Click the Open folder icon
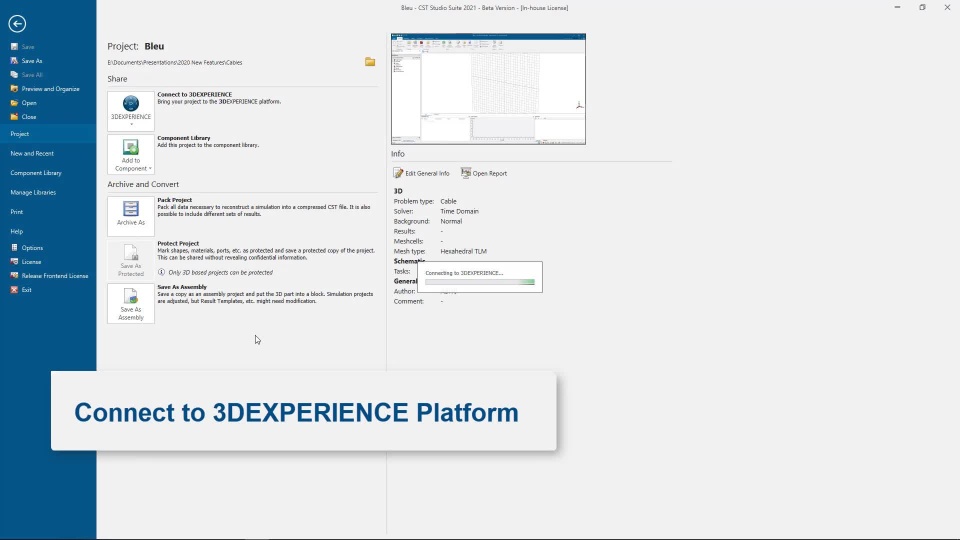Viewport: 960px width, 540px height. coord(14,103)
